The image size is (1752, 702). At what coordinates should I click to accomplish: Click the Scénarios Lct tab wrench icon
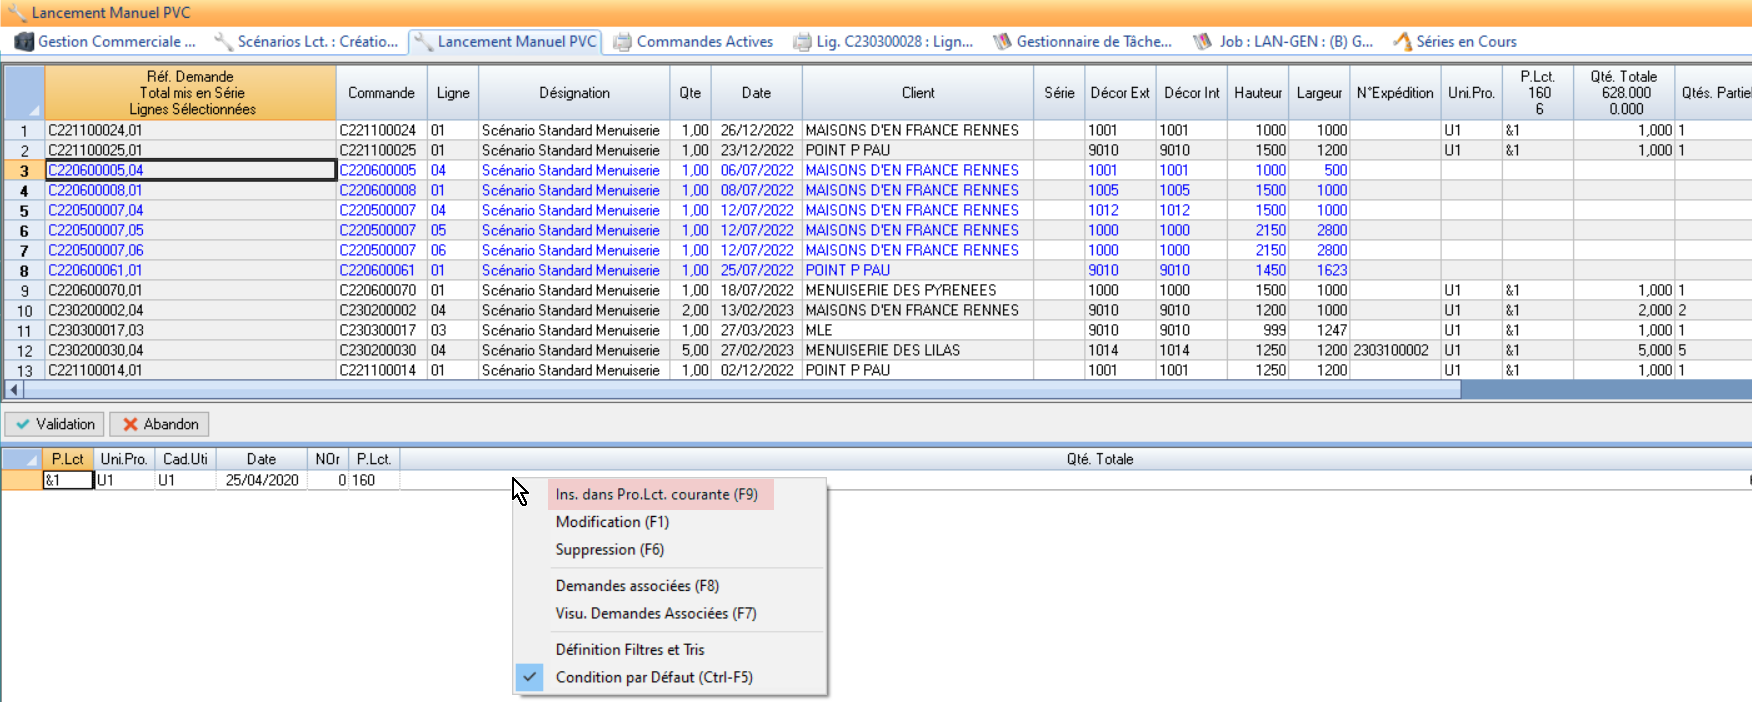point(224,42)
